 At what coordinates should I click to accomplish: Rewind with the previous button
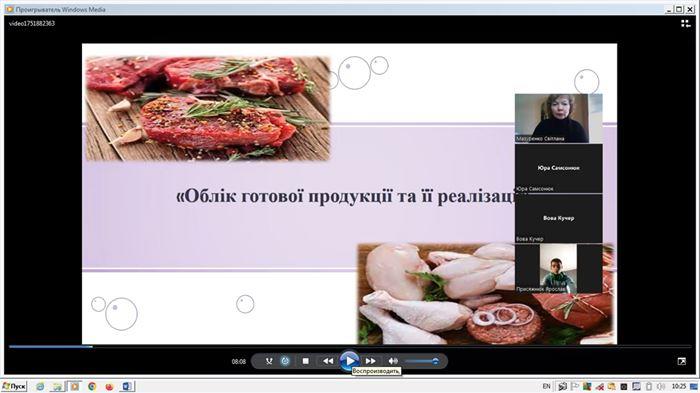click(x=328, y=361)
